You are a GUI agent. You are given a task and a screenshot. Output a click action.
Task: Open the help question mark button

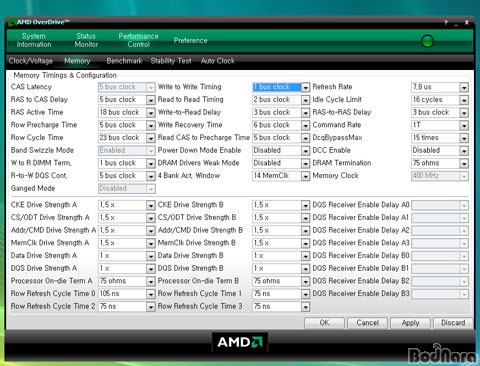point(446,23)
